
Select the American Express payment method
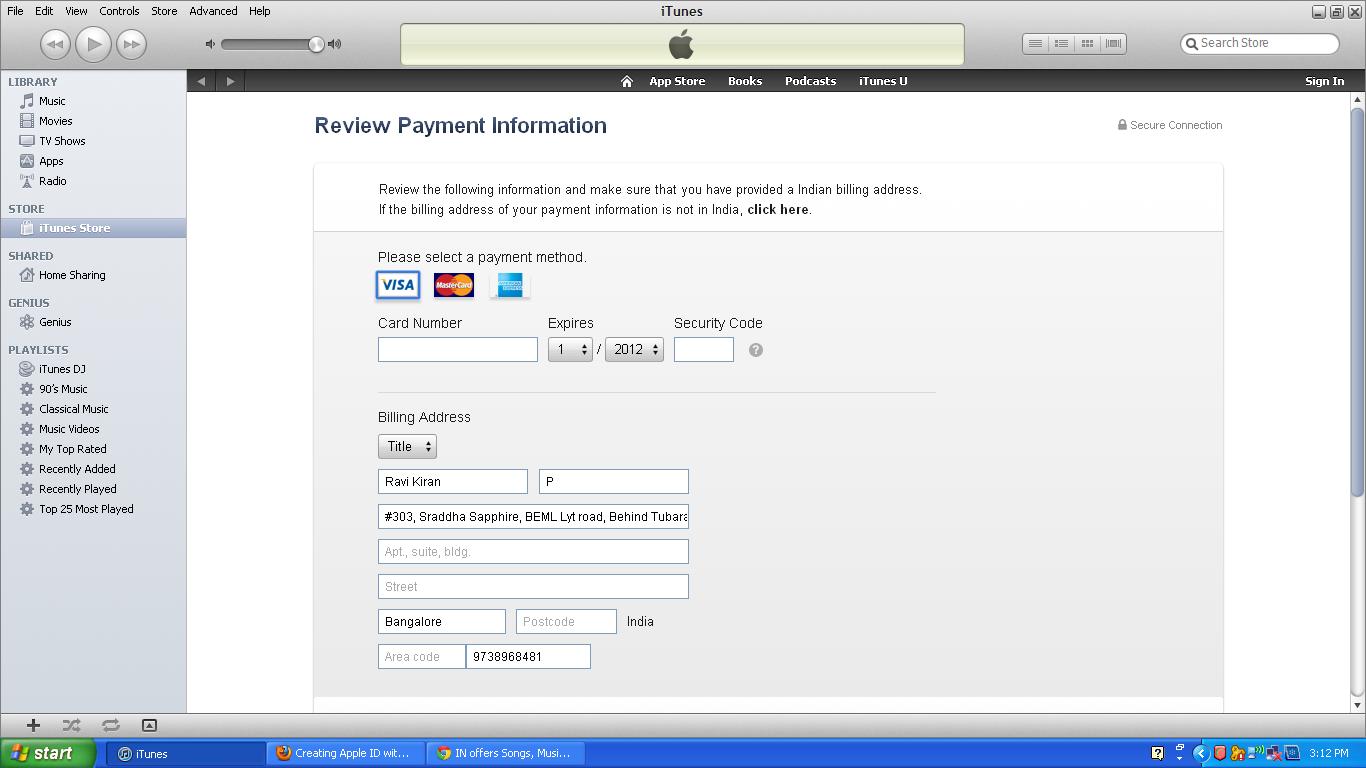510,285
